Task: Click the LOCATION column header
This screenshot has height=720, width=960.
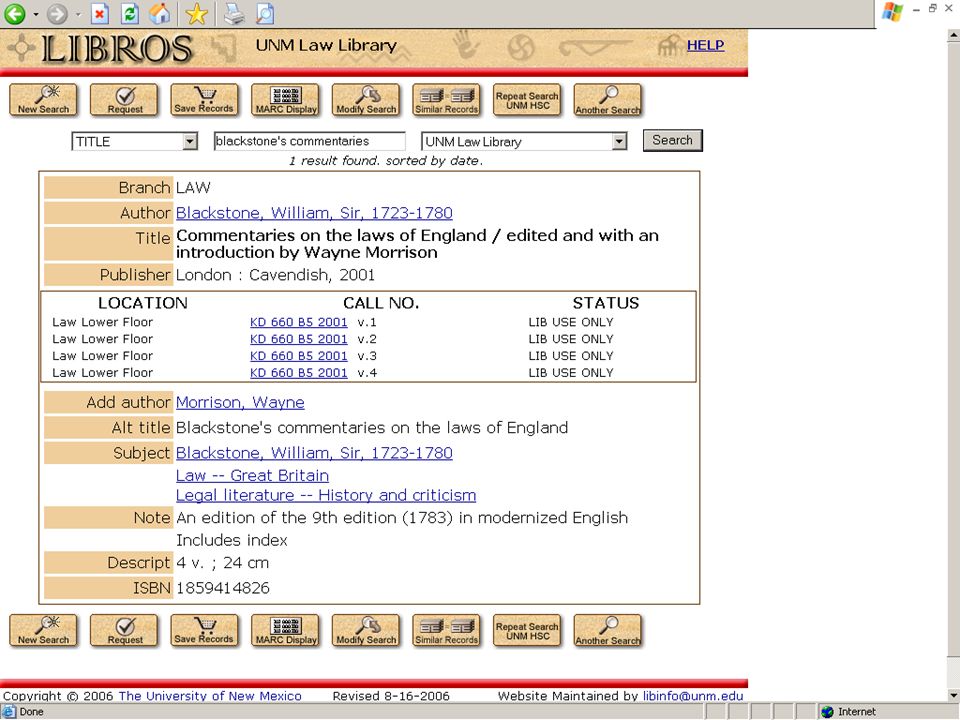Action: [143, 303]
